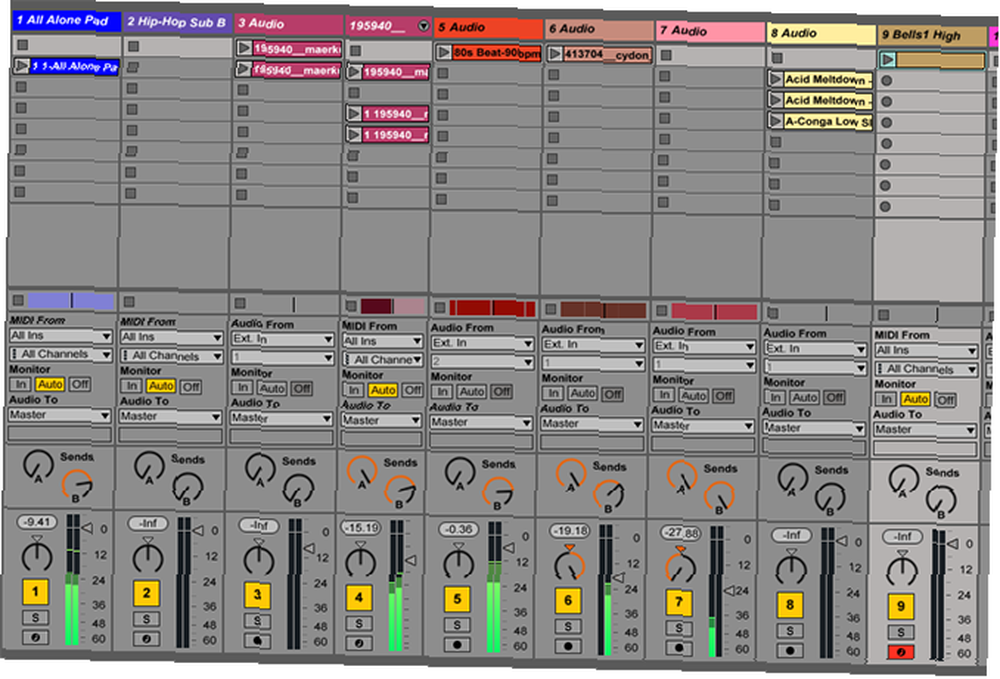Viewport: 1000px width, 679px height.
Task: Adjust pan knob on track 6
Action: [x=569, y=566]
